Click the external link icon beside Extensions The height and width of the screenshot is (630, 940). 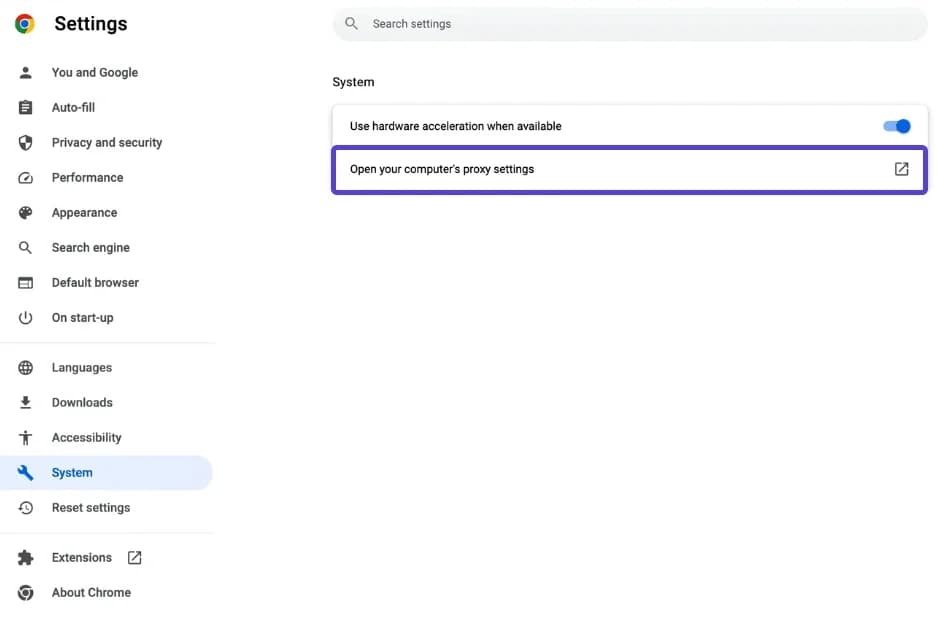pyautogui.click(x=134, y=557)
